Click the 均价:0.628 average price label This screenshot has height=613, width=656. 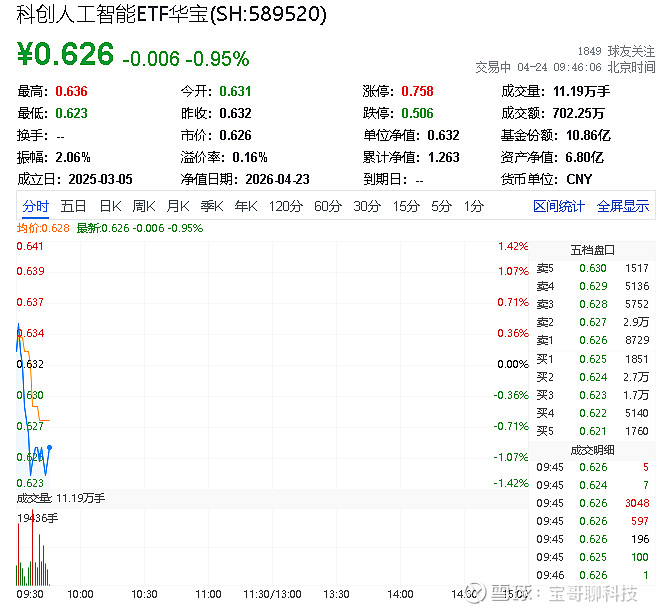(x=43, y=228)
